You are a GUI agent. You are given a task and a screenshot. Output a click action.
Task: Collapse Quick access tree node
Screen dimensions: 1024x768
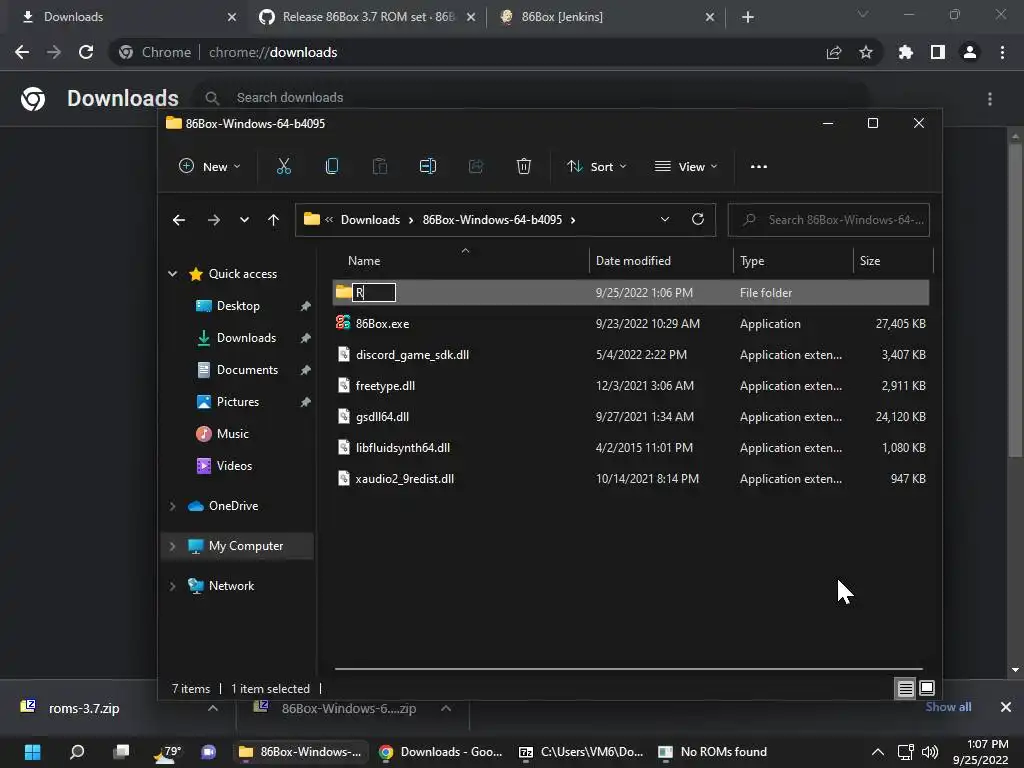pyautogui.click(x=172, y=274)
